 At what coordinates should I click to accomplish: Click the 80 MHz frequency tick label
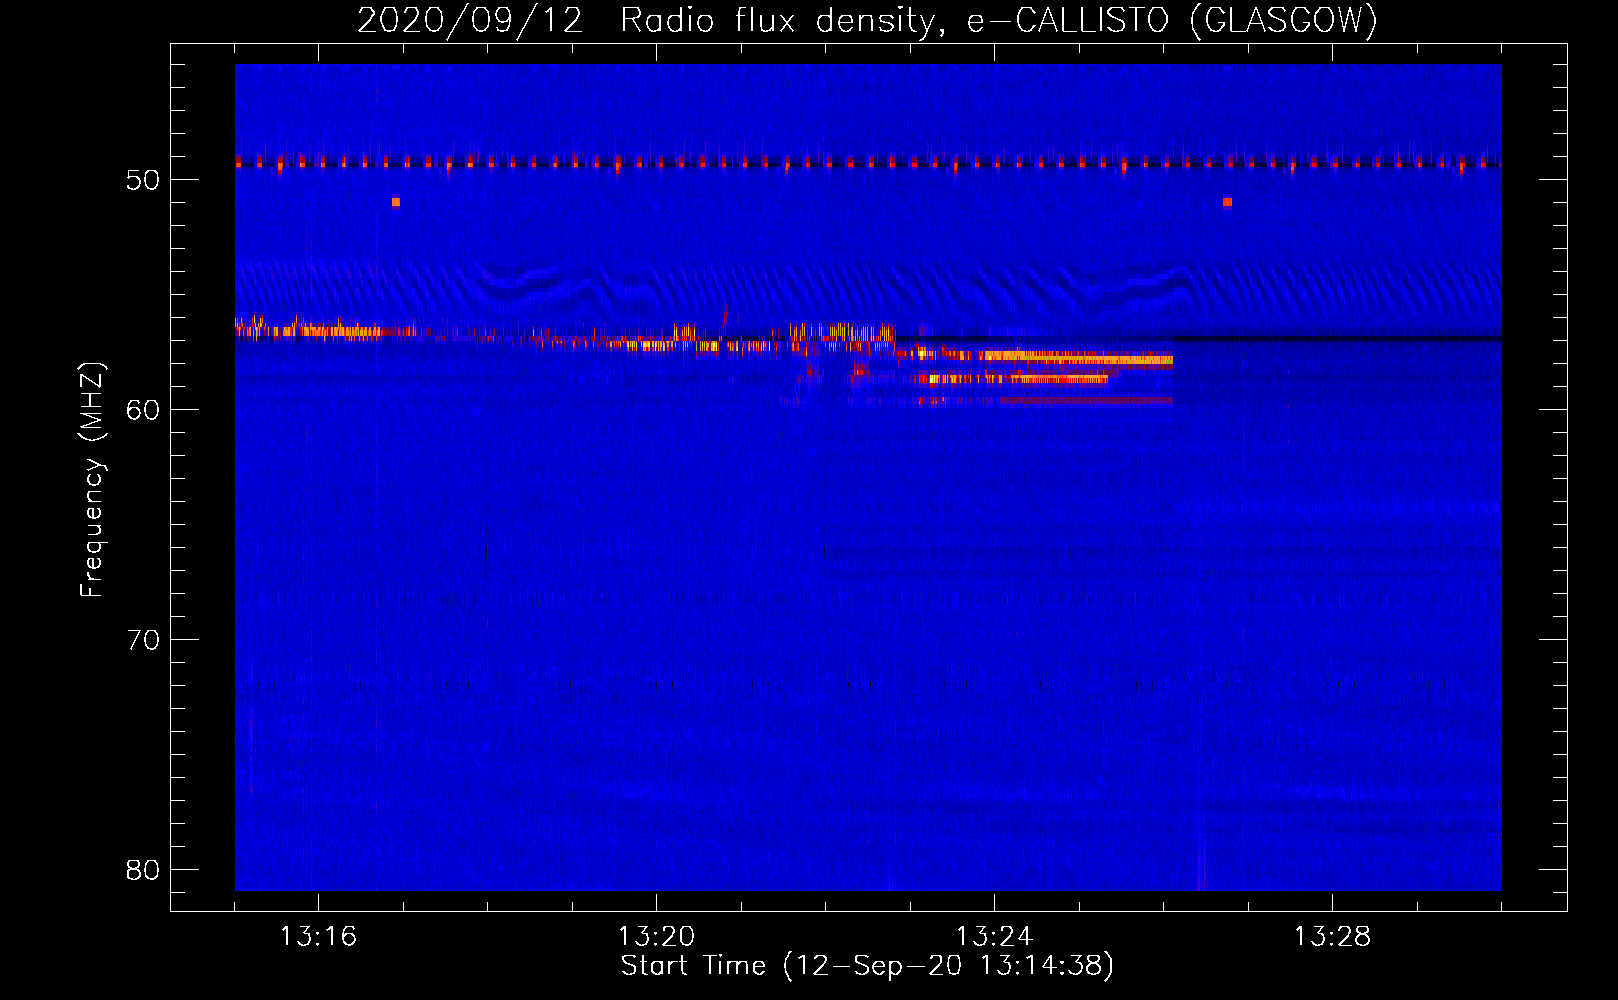pyautogui.click(x=143, y=870)
